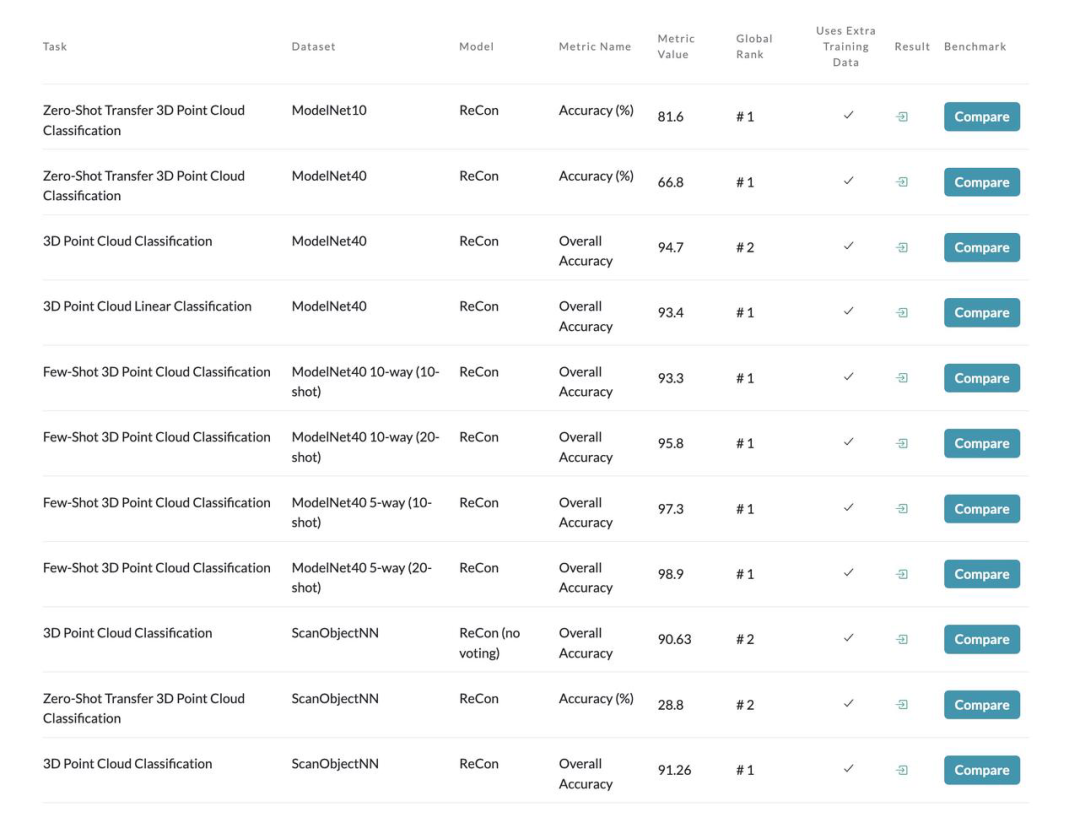This screenshot has height=834, width=1080.
Task: Open result icon for the 28.8 accuracy row
Action: (901, 705)
